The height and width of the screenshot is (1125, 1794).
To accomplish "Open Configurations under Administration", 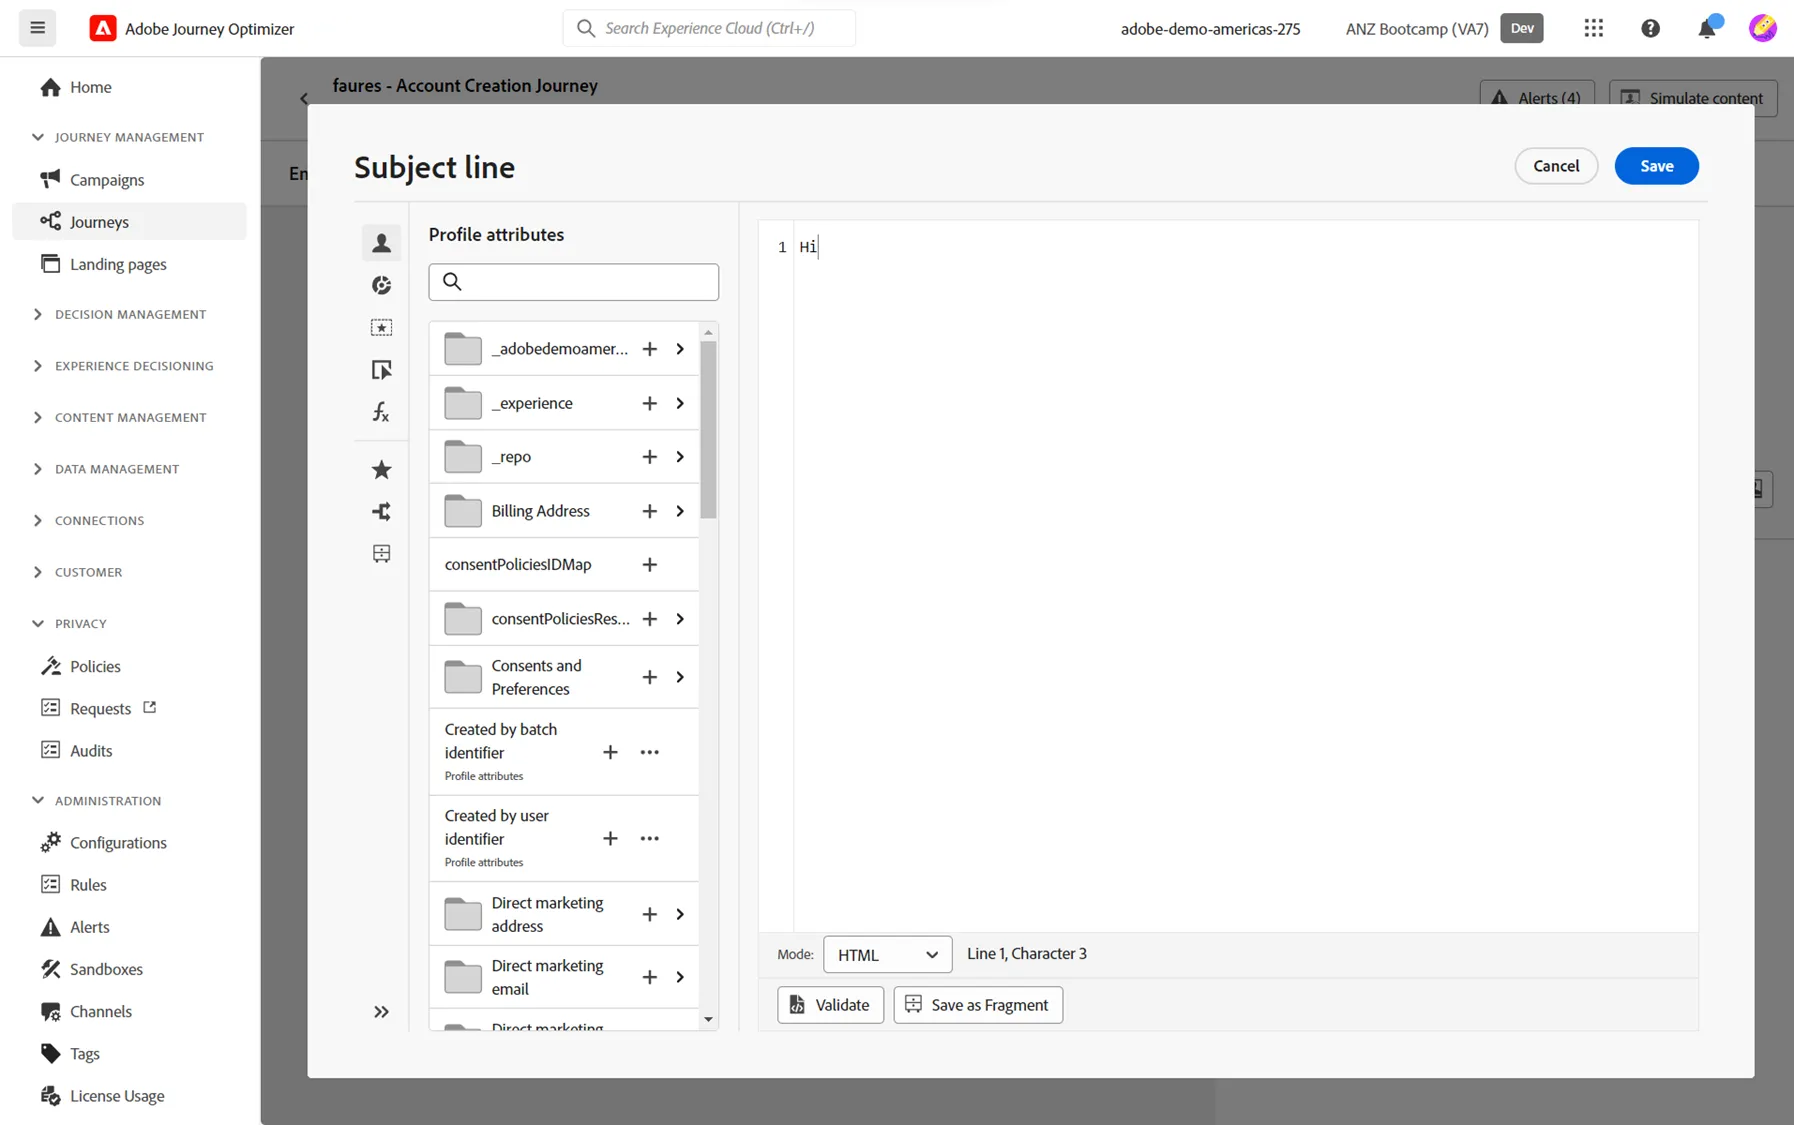I will click(117, 843).
